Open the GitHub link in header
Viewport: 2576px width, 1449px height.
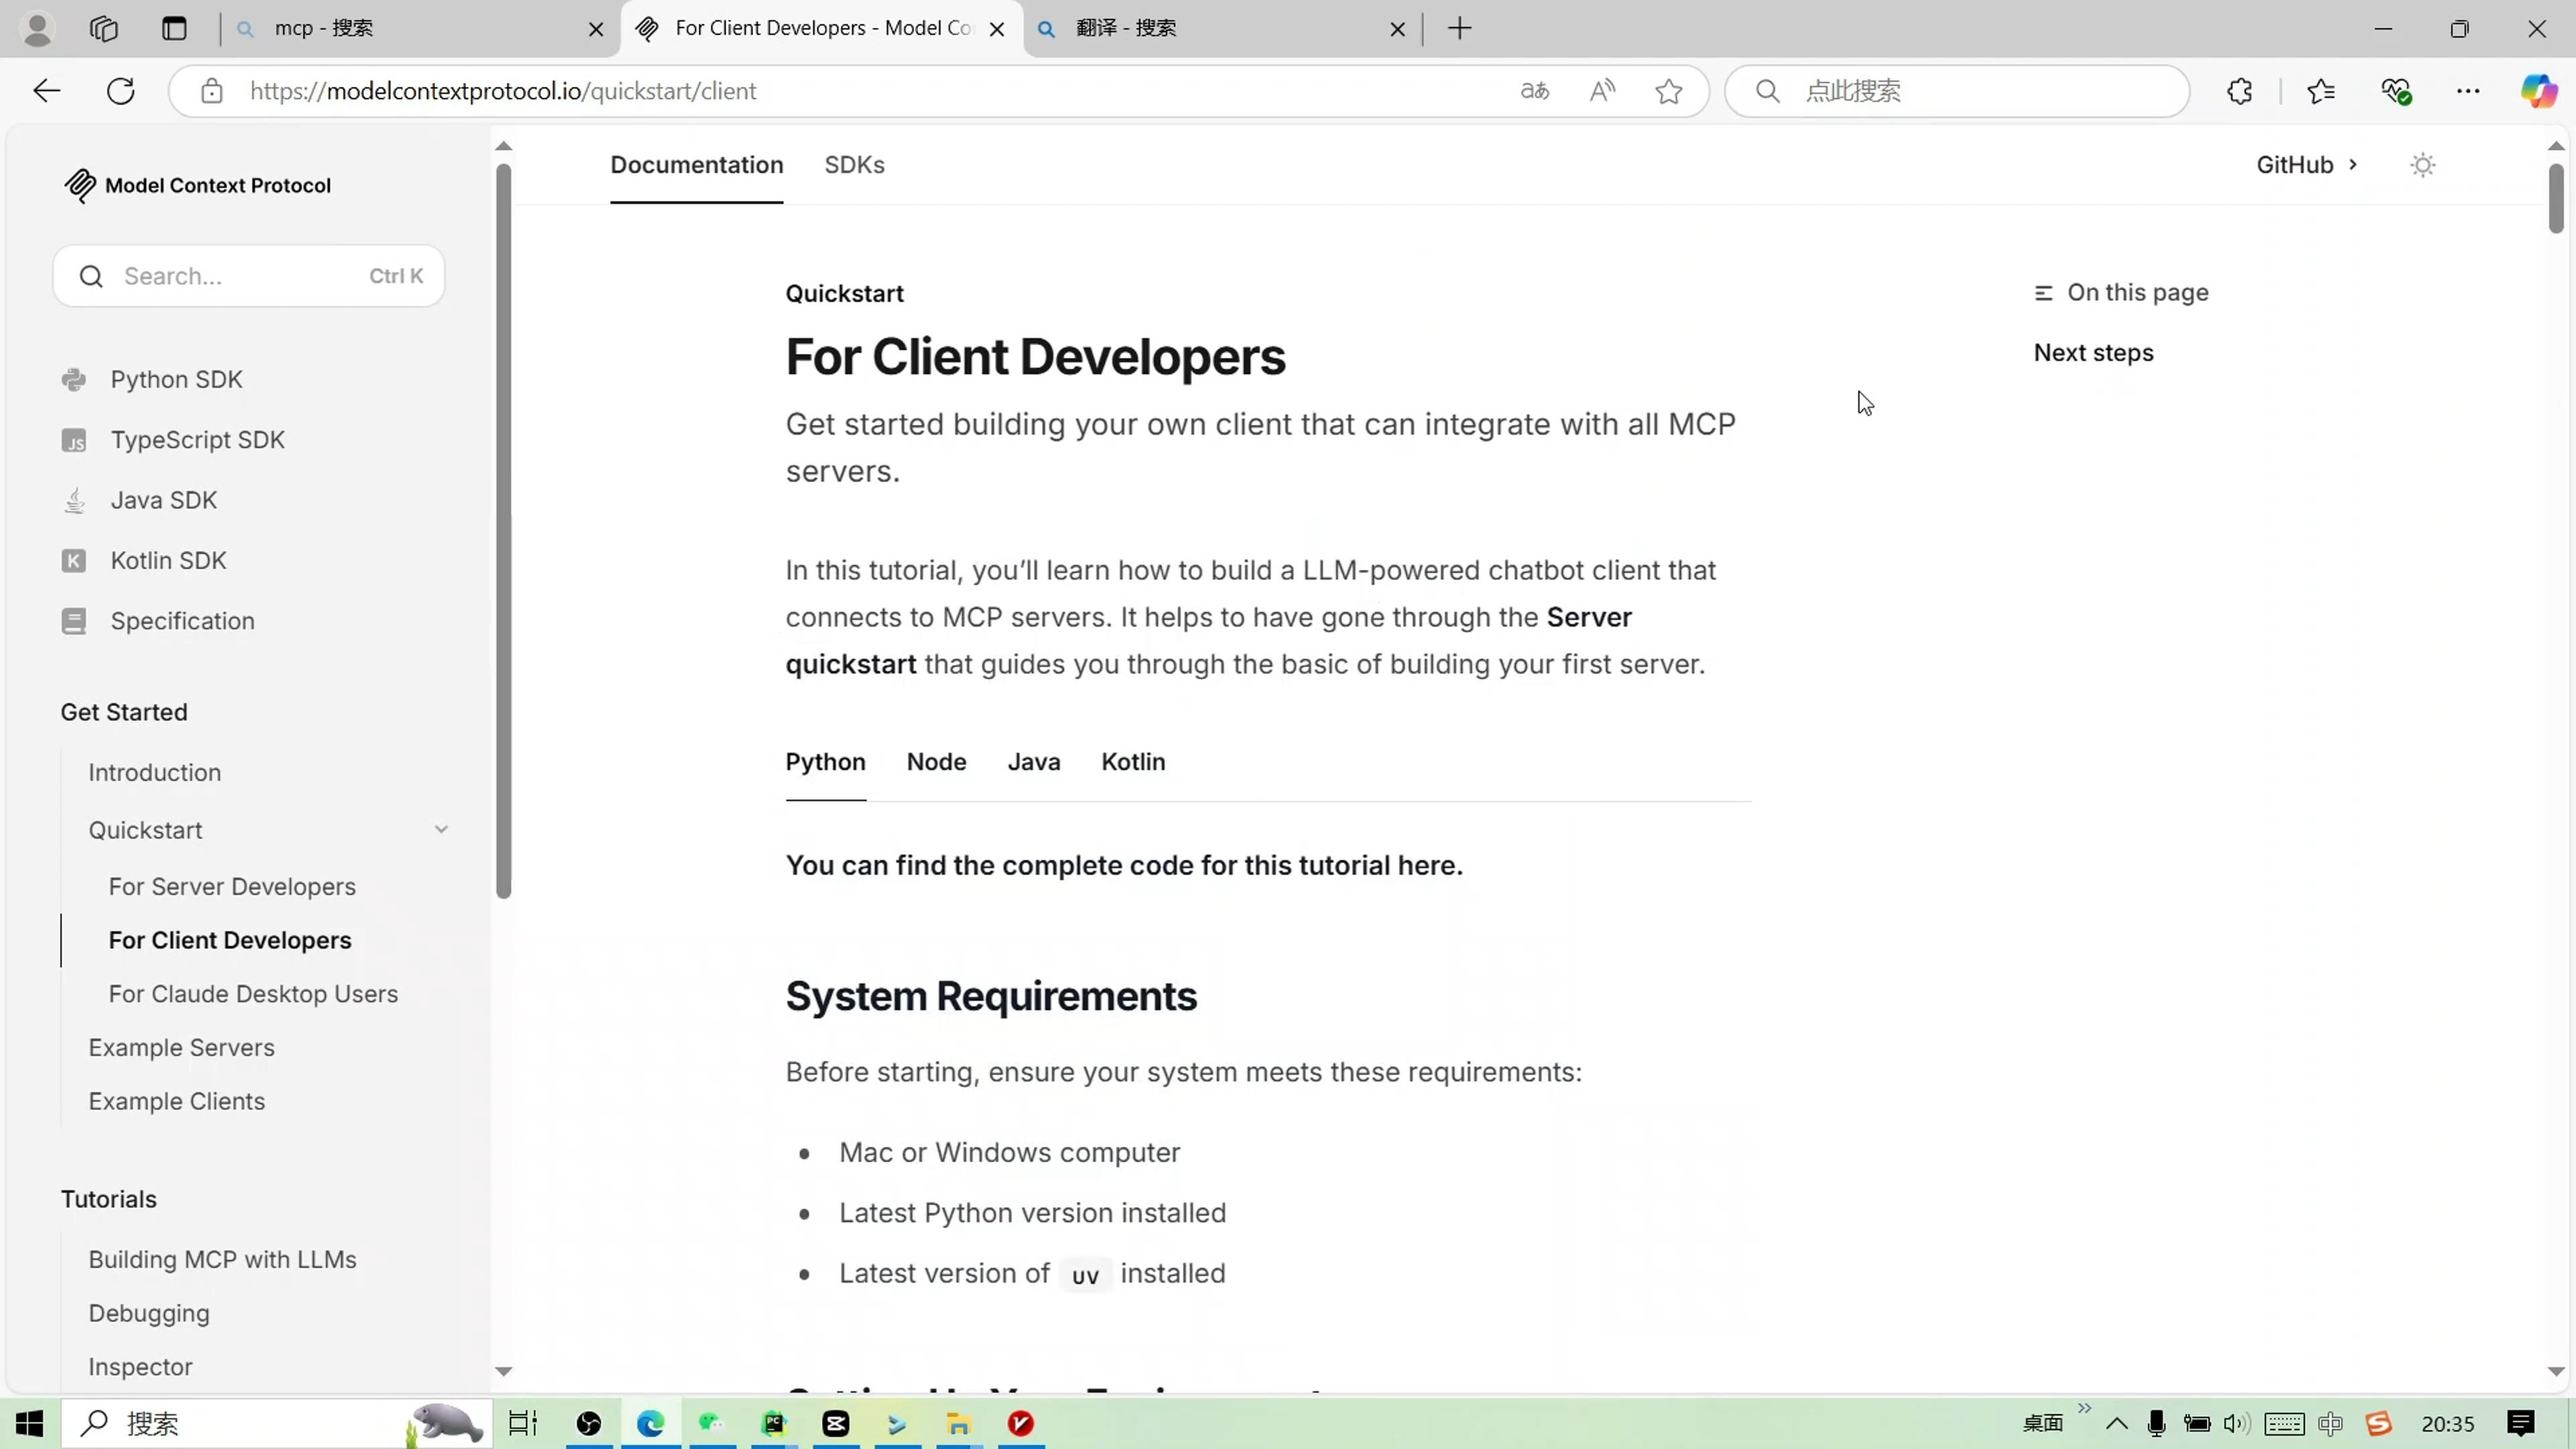point(2306,165)
